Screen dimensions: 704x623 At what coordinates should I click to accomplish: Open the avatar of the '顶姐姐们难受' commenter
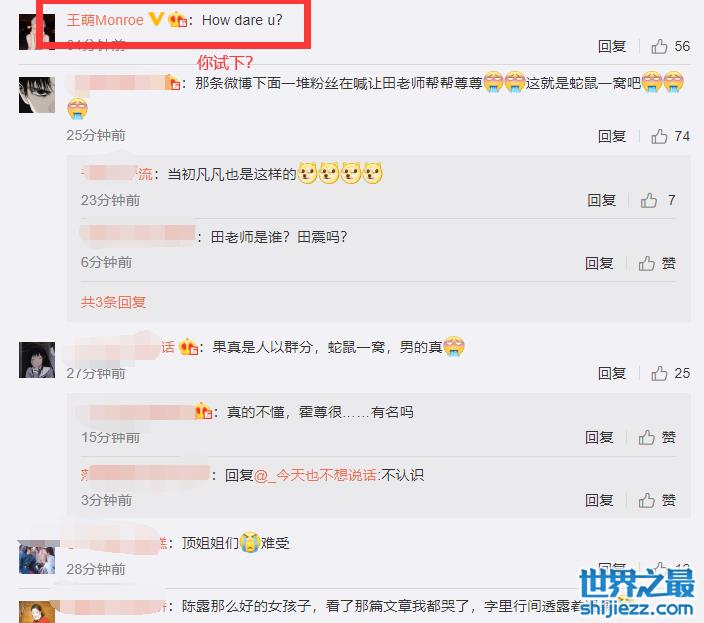37,557
